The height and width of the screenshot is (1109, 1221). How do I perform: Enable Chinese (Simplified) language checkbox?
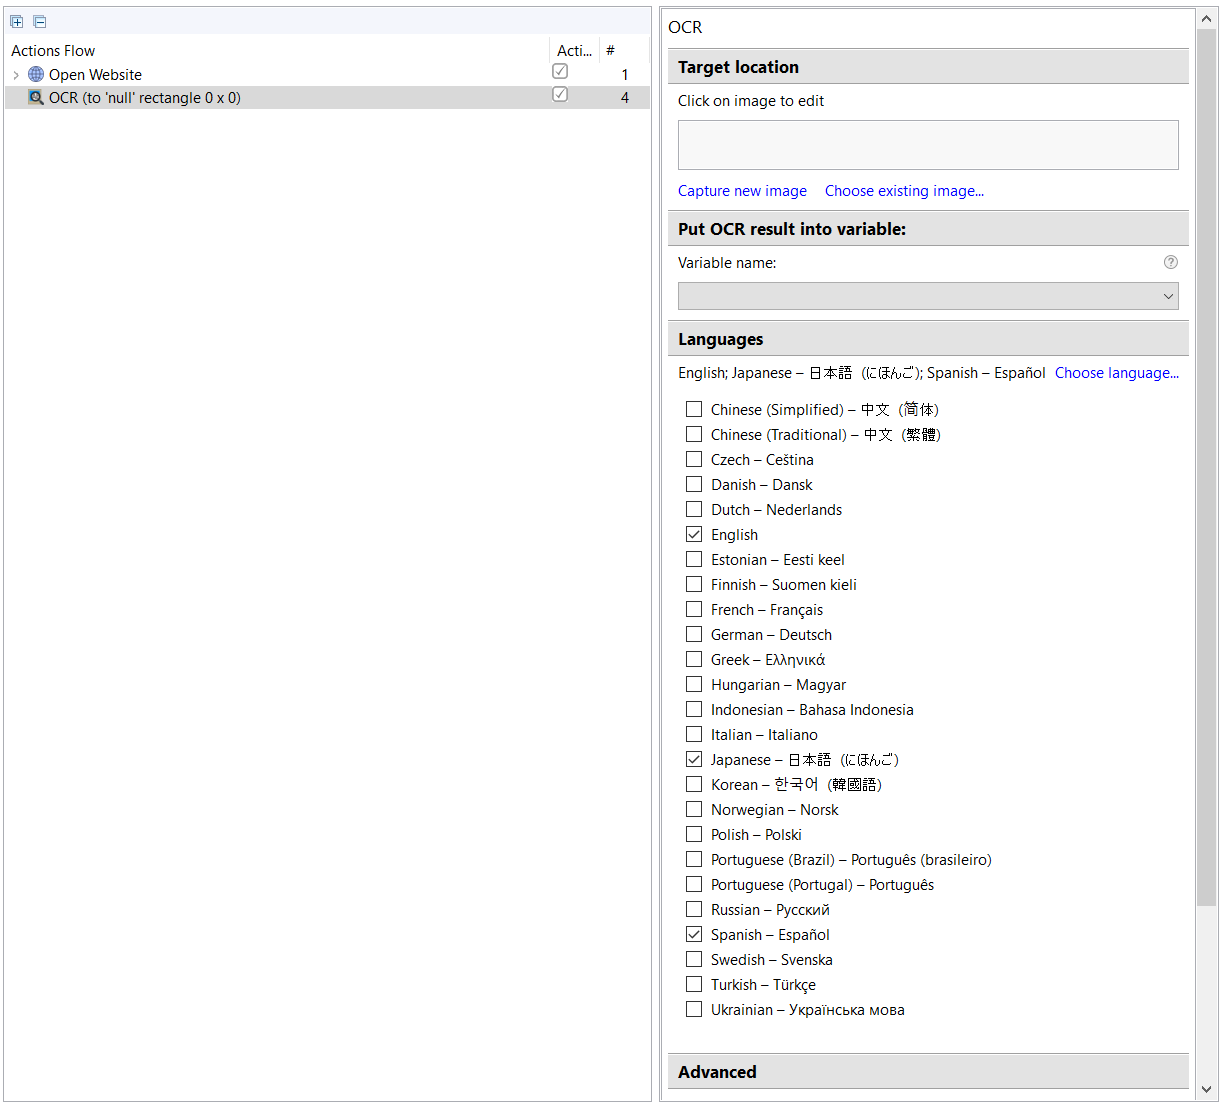[694, 409]
